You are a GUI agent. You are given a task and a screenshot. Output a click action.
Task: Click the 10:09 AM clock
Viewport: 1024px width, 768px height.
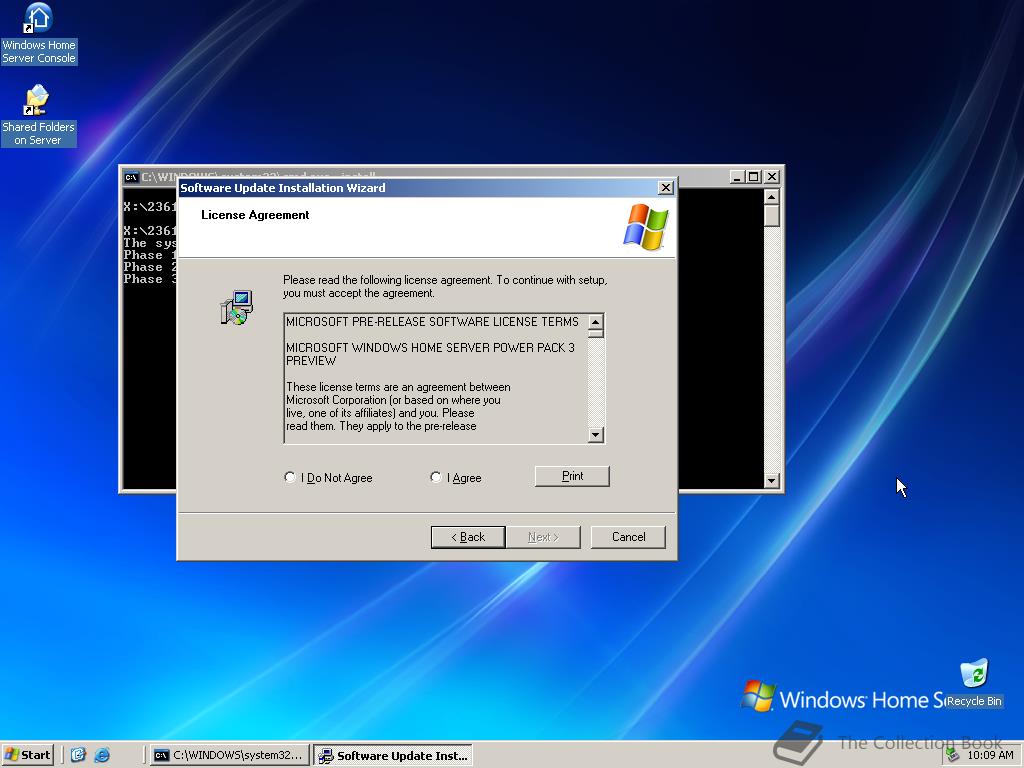[990, 755]
